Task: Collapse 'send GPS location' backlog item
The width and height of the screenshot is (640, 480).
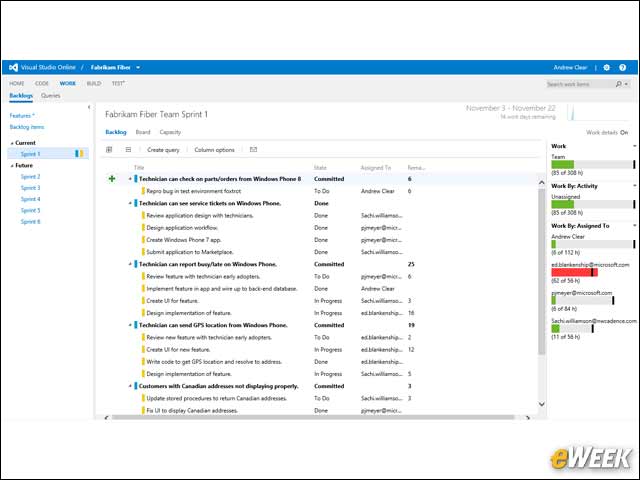Action: pyautogui.click(x=130, y=325)
